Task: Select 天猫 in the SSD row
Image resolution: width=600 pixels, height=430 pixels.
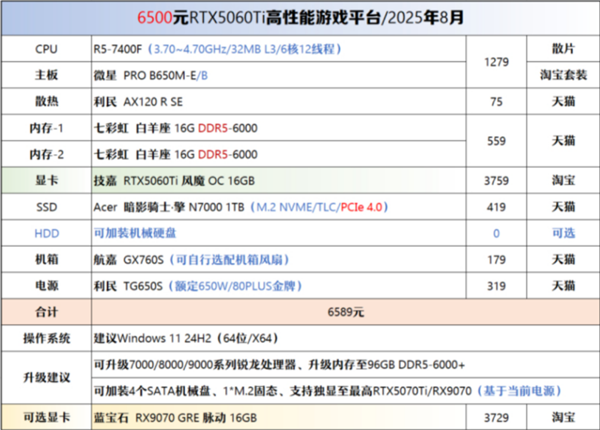Action: pyautogui.click(x=563, y=207)
